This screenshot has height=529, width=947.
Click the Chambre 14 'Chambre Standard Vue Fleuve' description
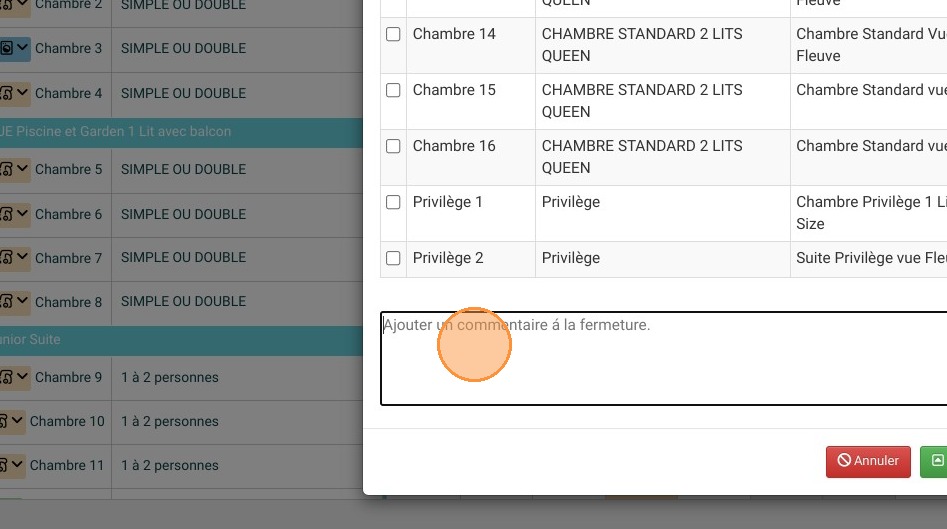click(x=872, y=45)
